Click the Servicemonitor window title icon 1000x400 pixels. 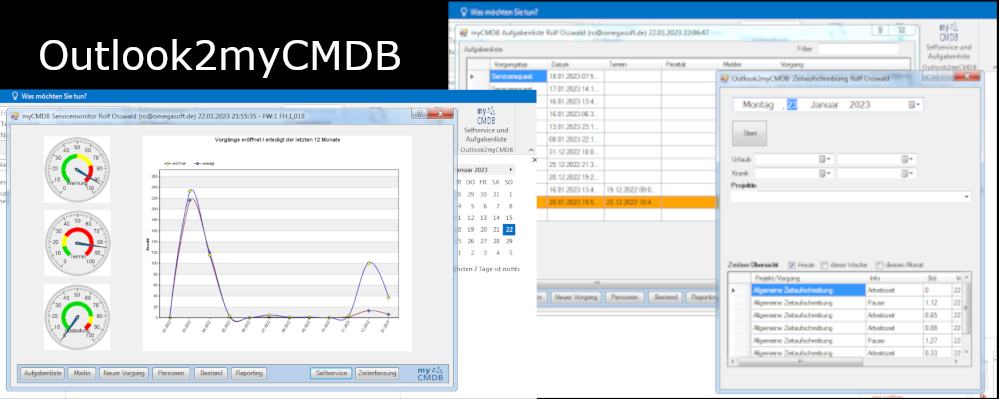[x=15, y=116]
